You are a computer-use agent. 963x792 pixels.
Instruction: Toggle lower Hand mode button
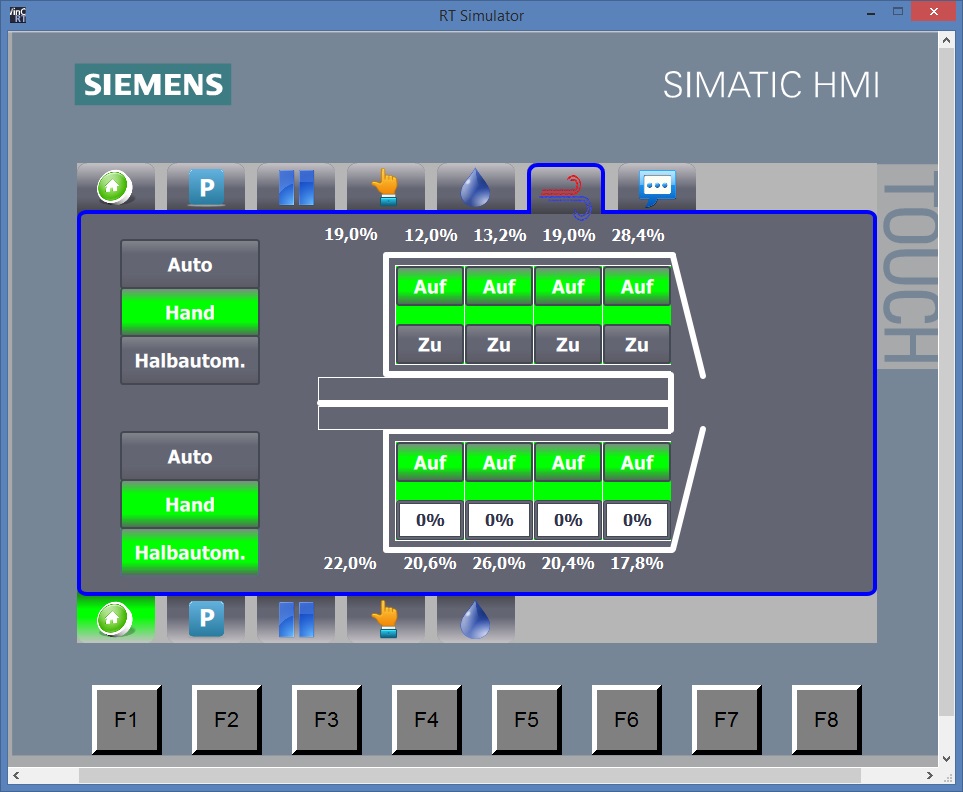click(x=190, y=505)
